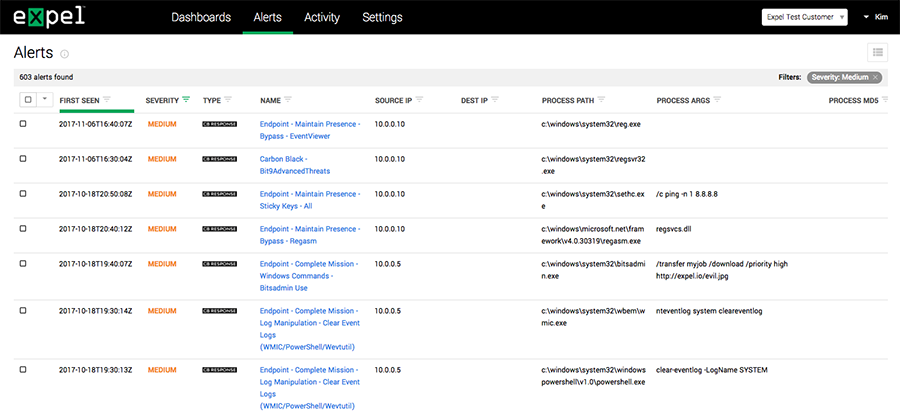The height and width of the screenshot is (416, 900).
Task: Open the First Seen column filter icon
Action: click(107, 99)
